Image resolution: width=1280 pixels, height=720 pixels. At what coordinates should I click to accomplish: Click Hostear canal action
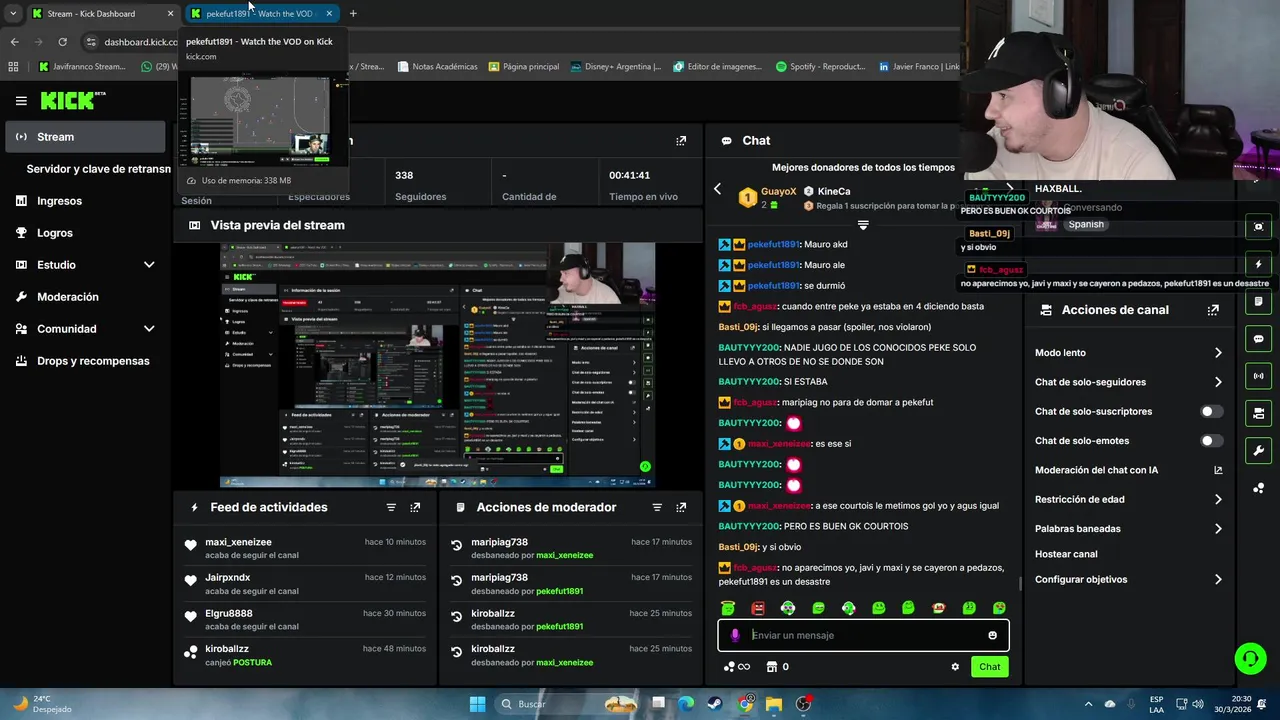click(1066, 554)
